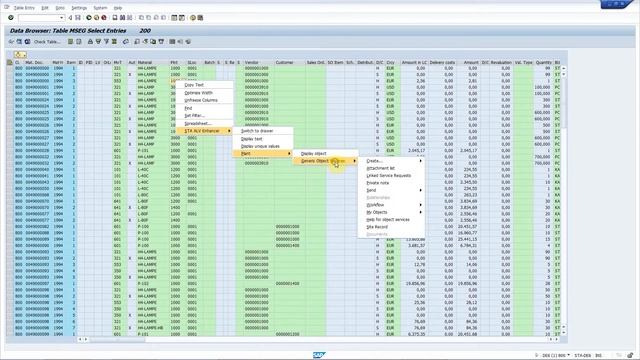Click the green Total sum icon

pos(114,42)
